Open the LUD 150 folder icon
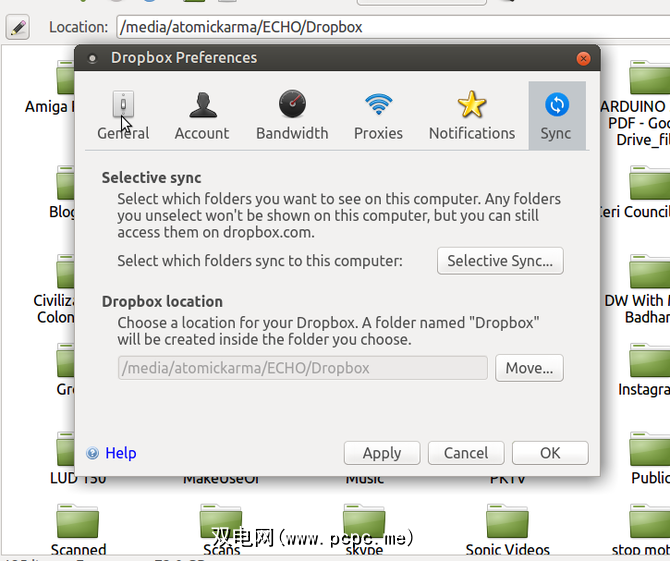Image resolution: width=670 pixels, height=561 pixels. (65, 449)
